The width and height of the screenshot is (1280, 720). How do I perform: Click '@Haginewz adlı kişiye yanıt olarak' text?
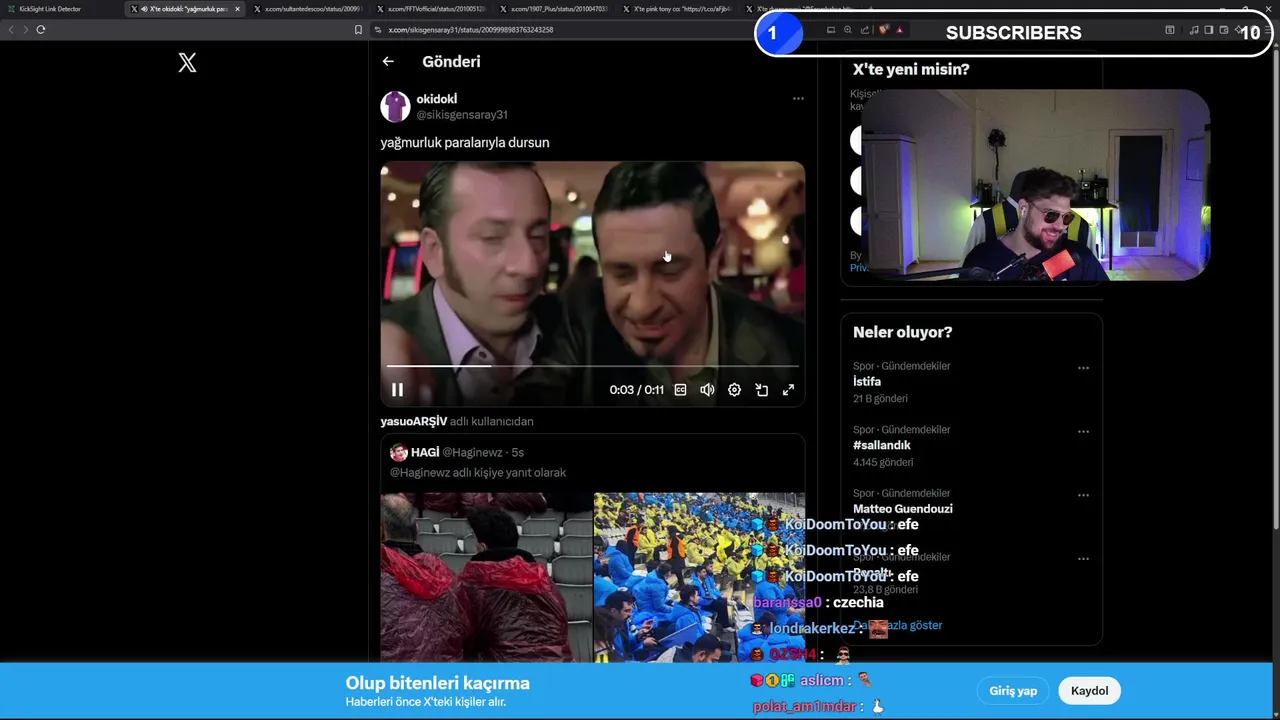pos(478,473)
